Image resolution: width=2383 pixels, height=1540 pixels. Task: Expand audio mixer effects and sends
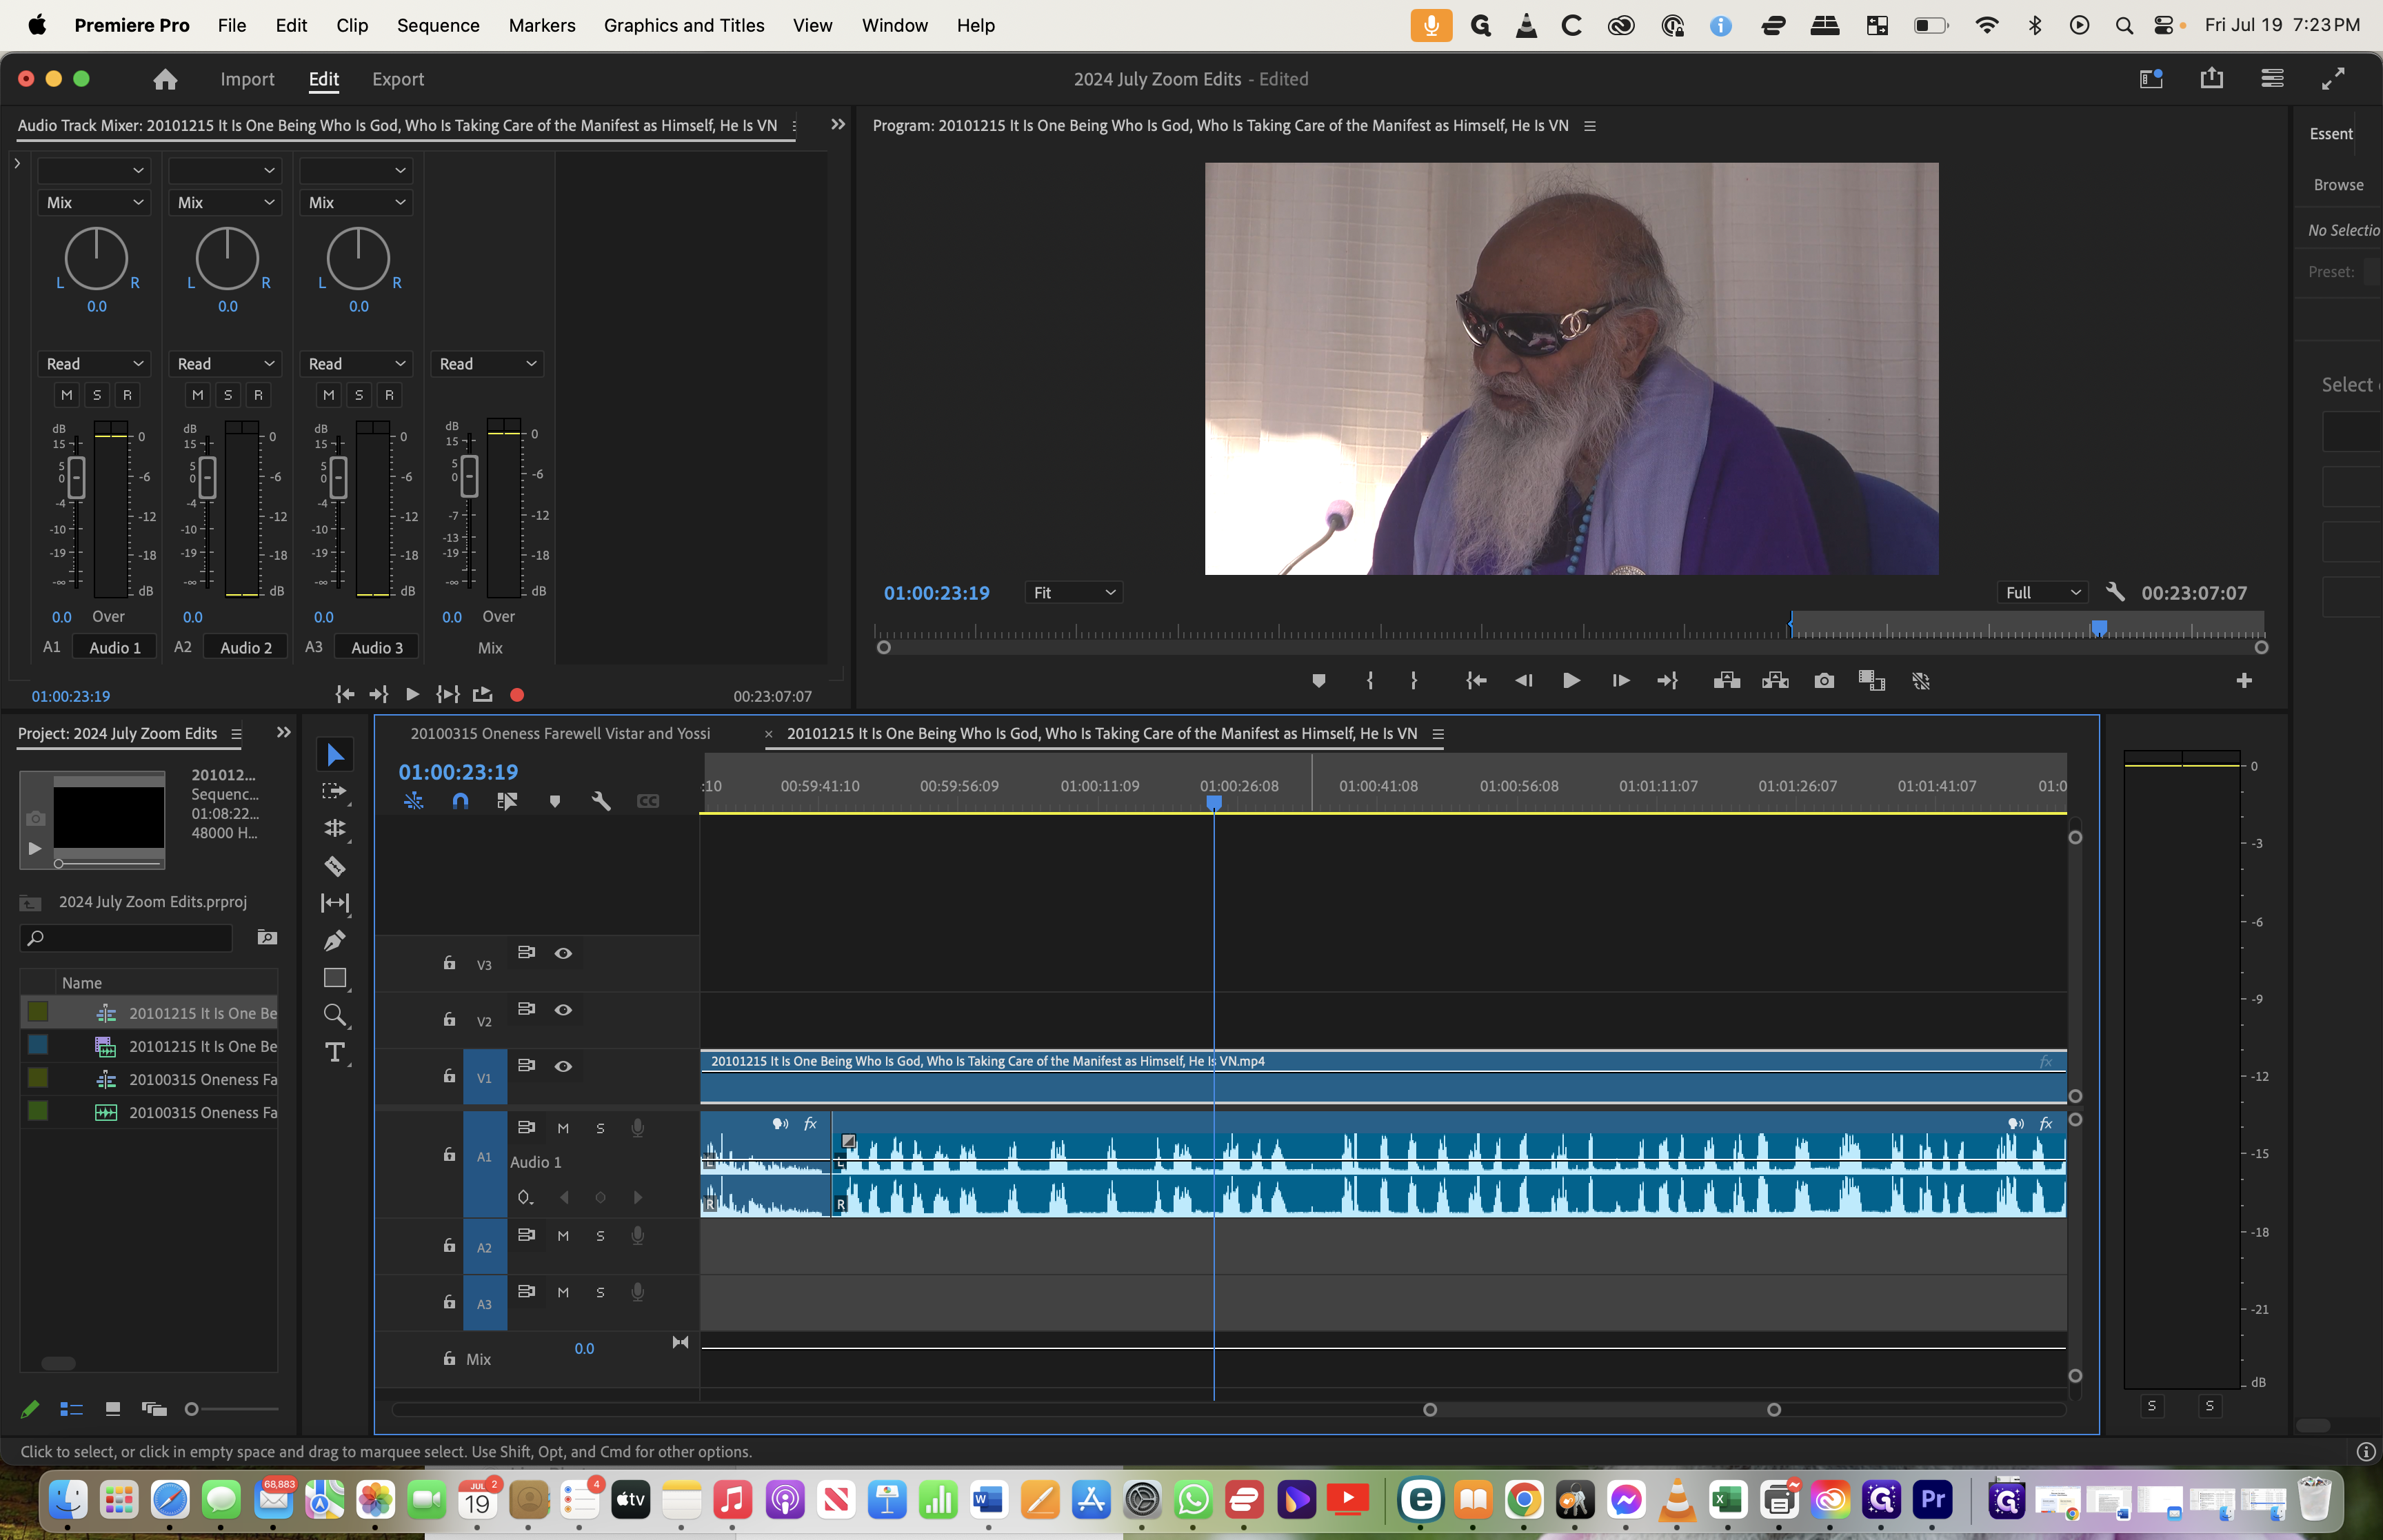(17, 163)
